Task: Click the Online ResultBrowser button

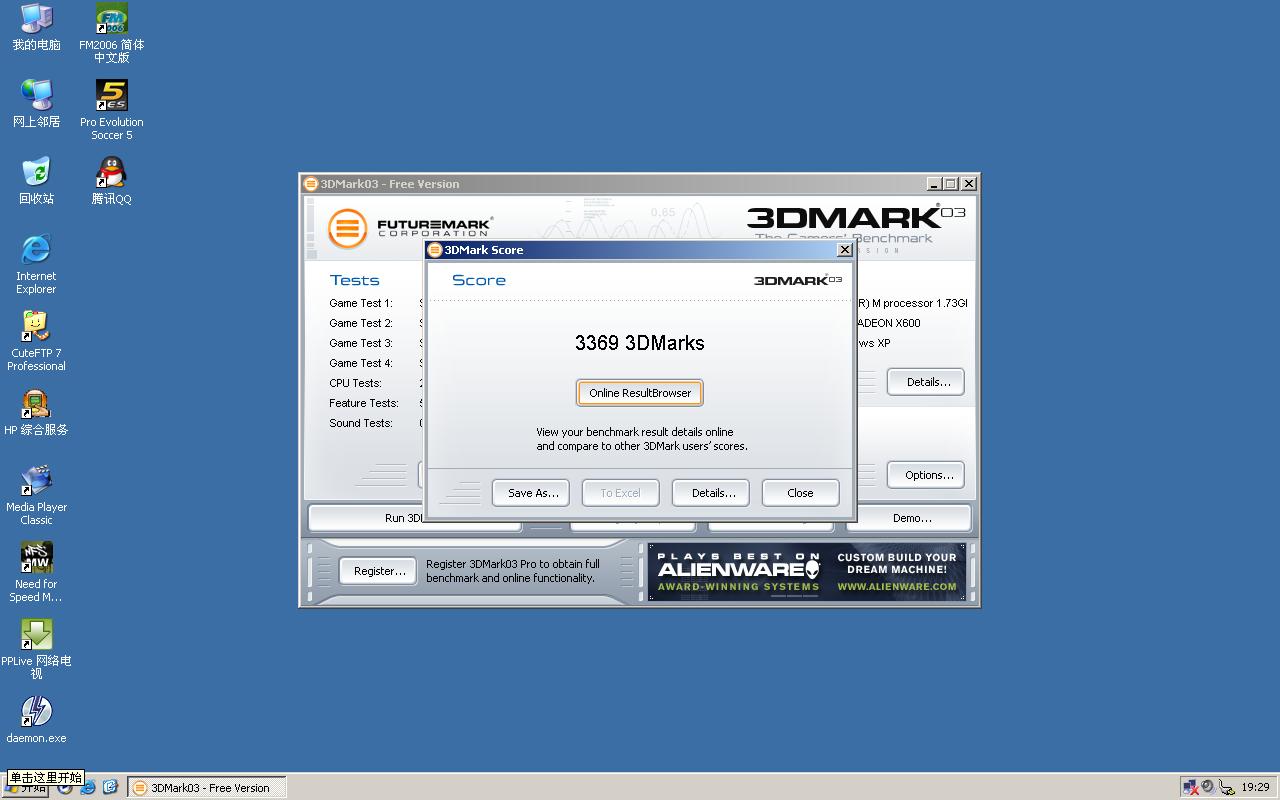Action: point(640,393)
